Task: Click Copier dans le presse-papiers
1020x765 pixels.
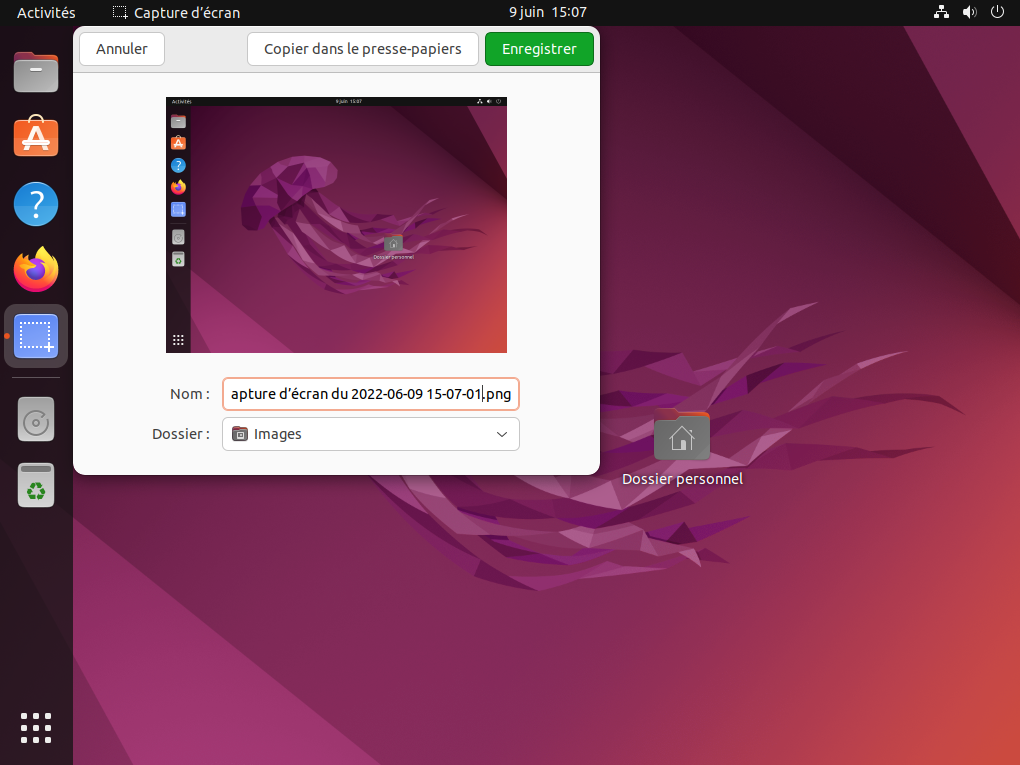Action: click(x=362, y=49)
